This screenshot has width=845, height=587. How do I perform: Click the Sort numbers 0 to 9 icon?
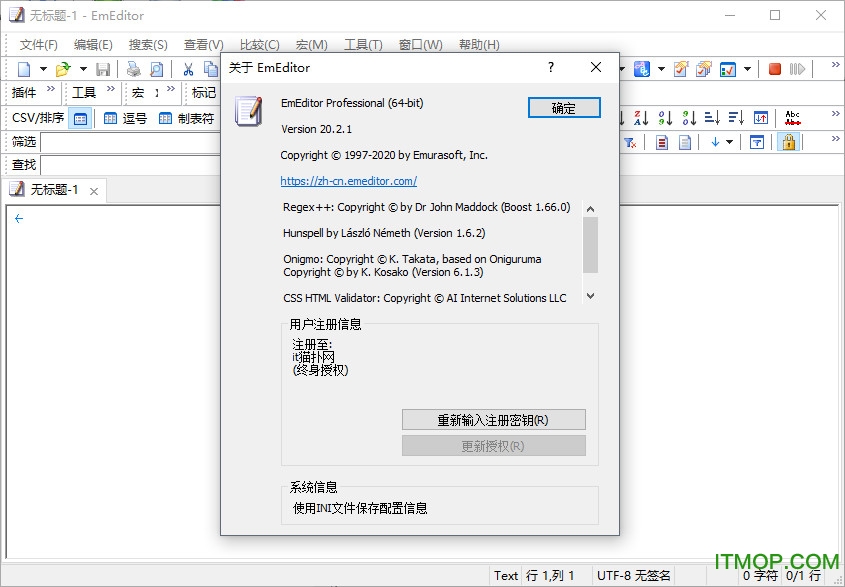(x=666, y=117)
